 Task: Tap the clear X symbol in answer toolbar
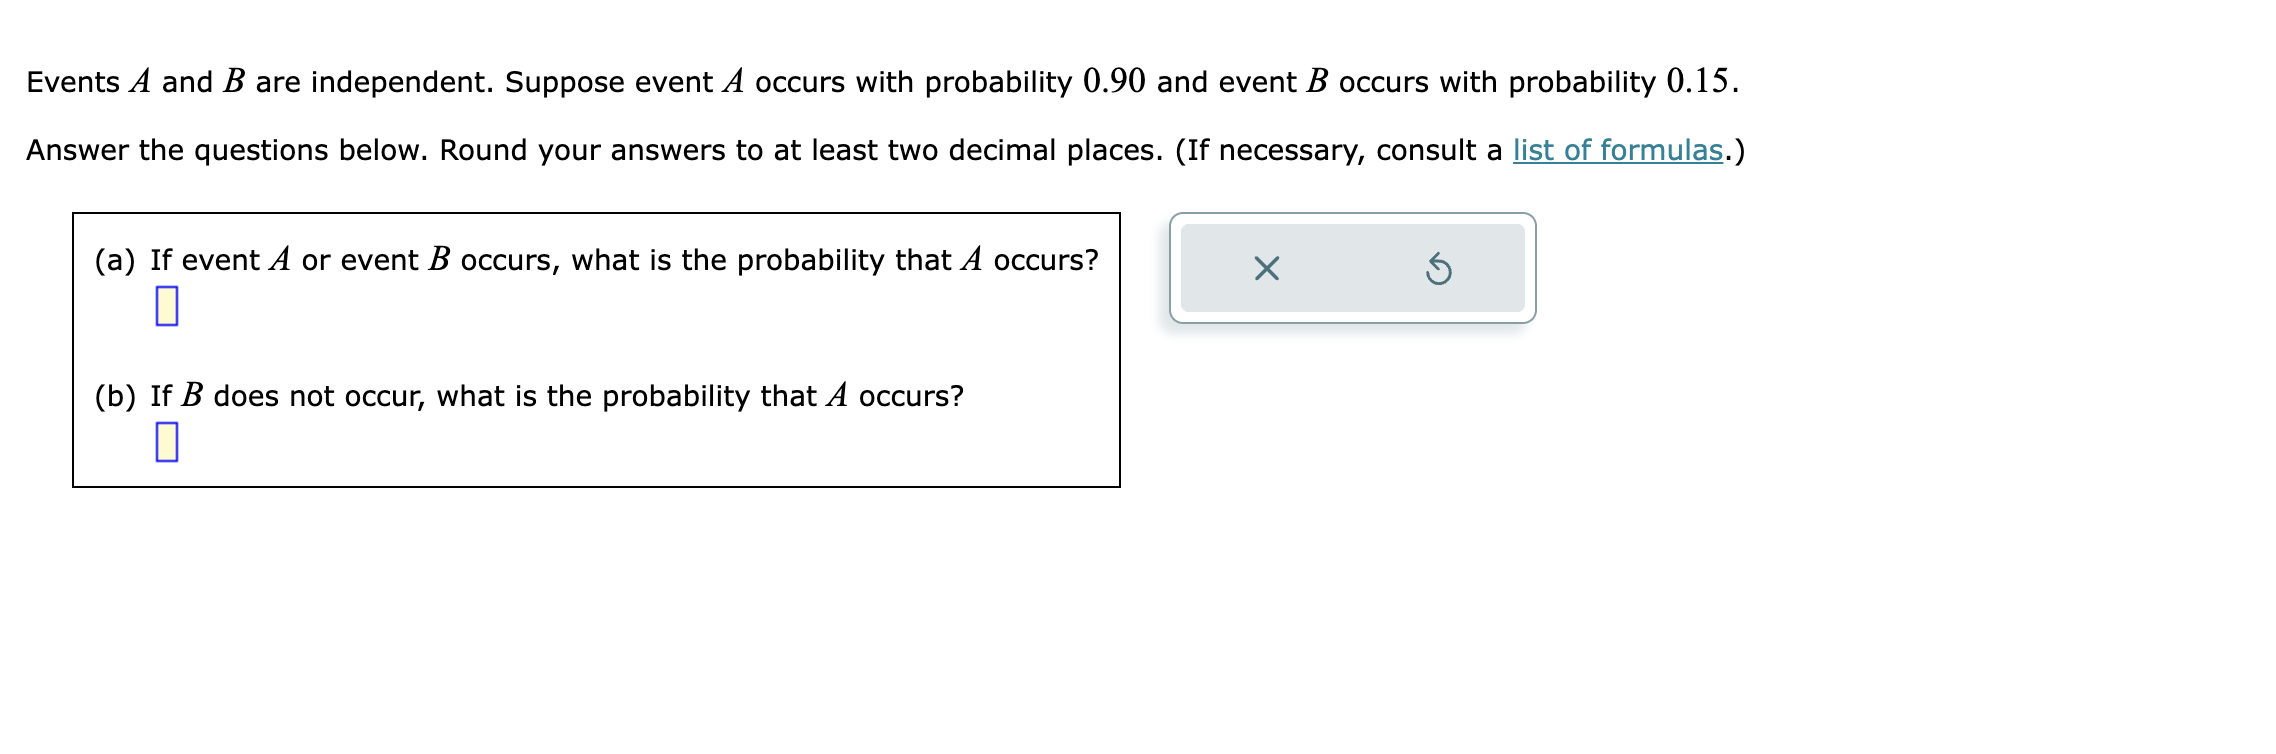1267,269
